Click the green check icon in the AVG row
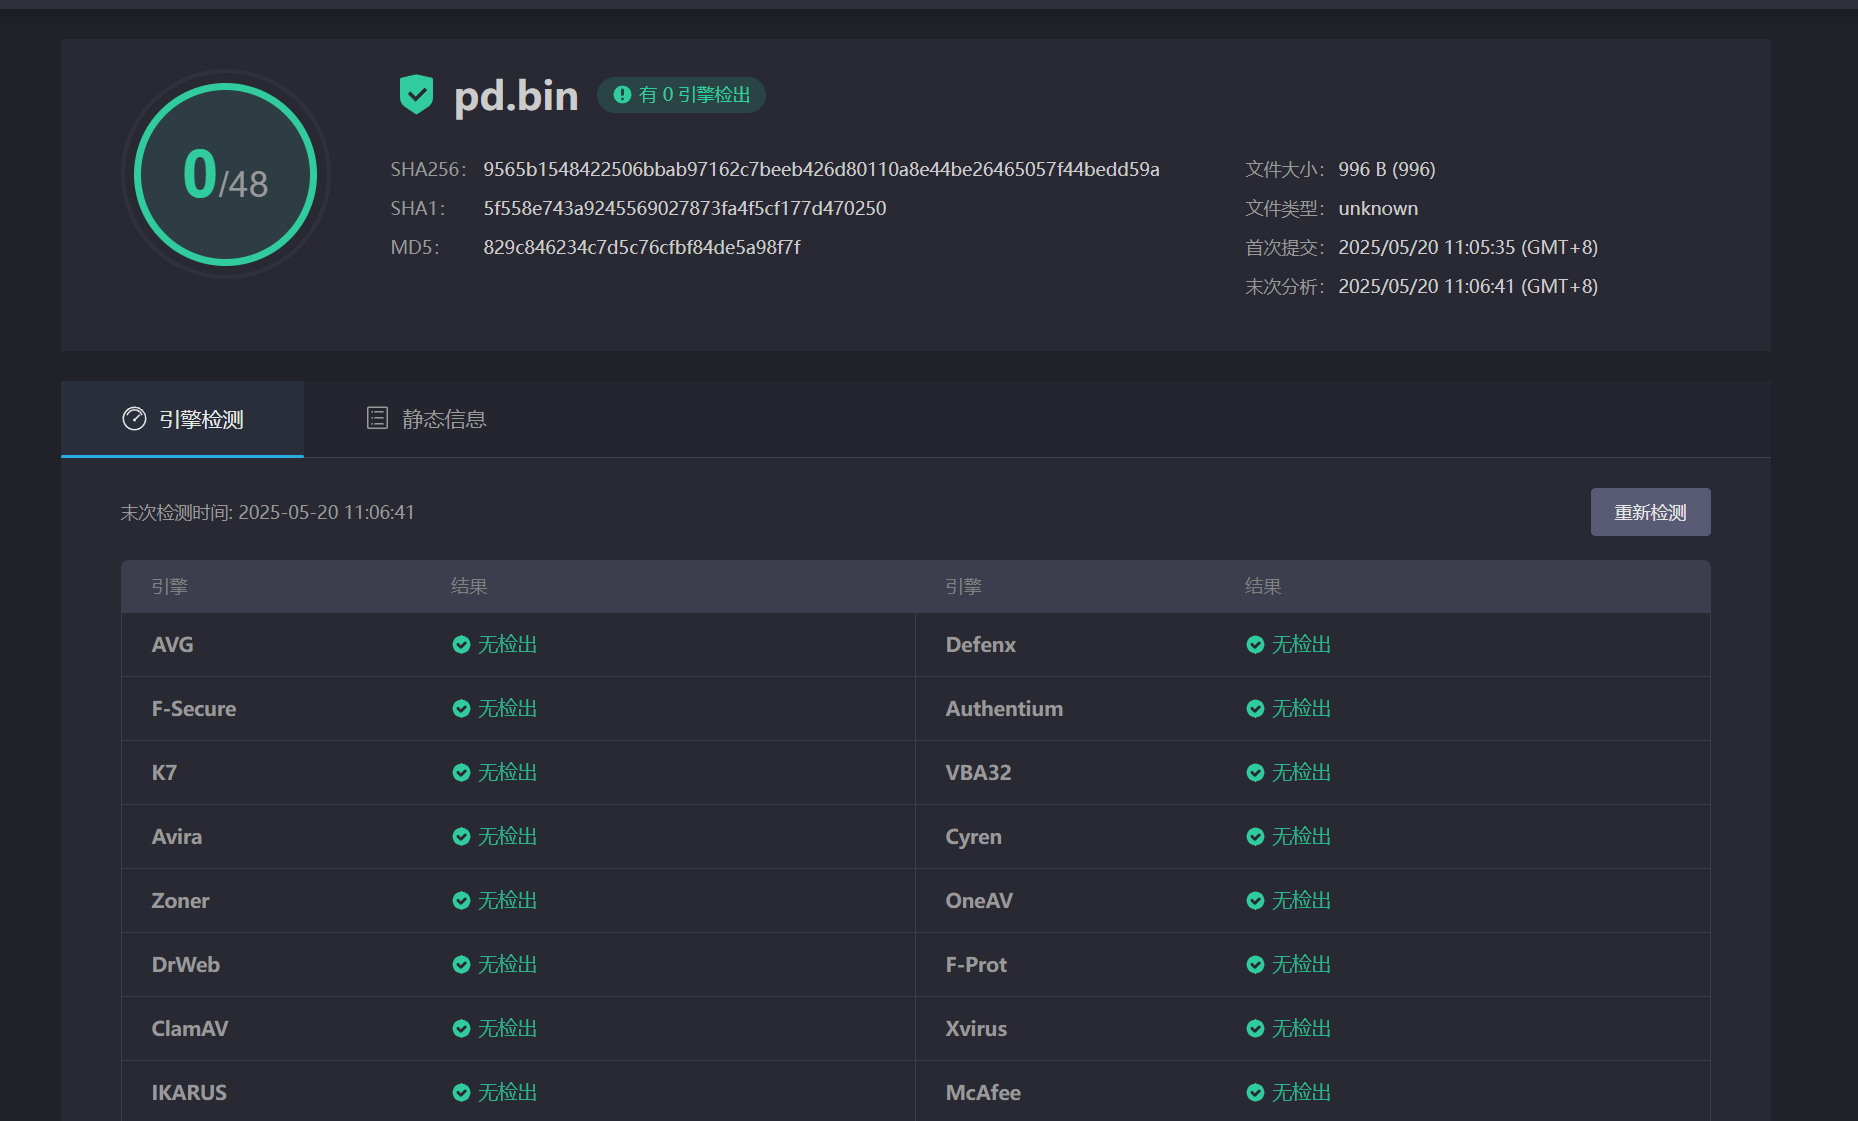 point(461,645)
